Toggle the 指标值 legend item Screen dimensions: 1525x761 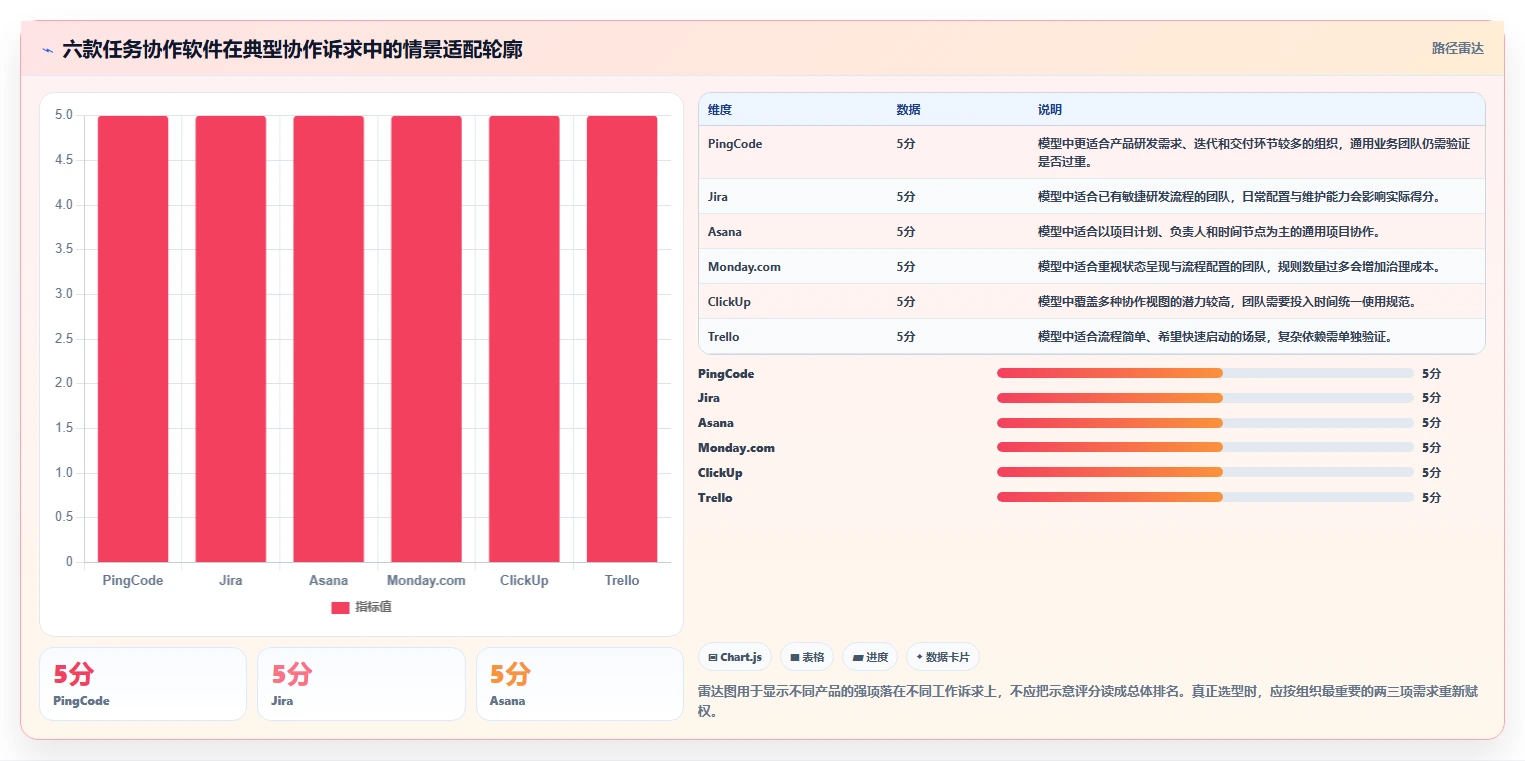coord(361,607)
